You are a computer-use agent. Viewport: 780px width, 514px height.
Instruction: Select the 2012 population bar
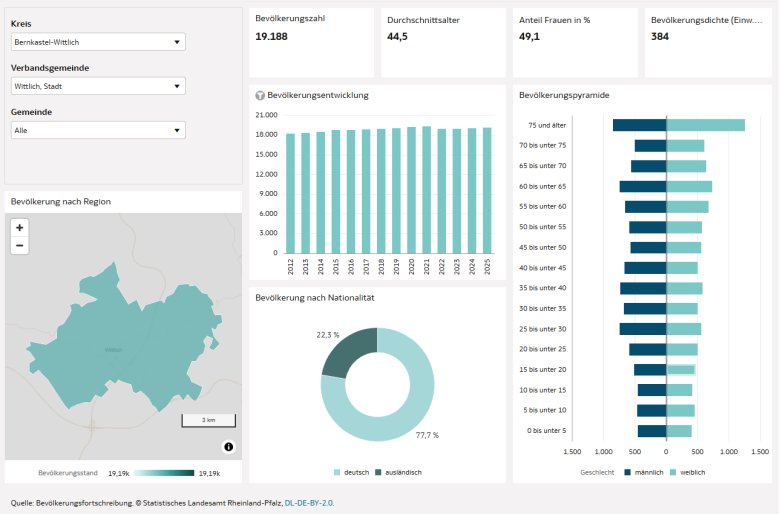click(x=291, y=193)
